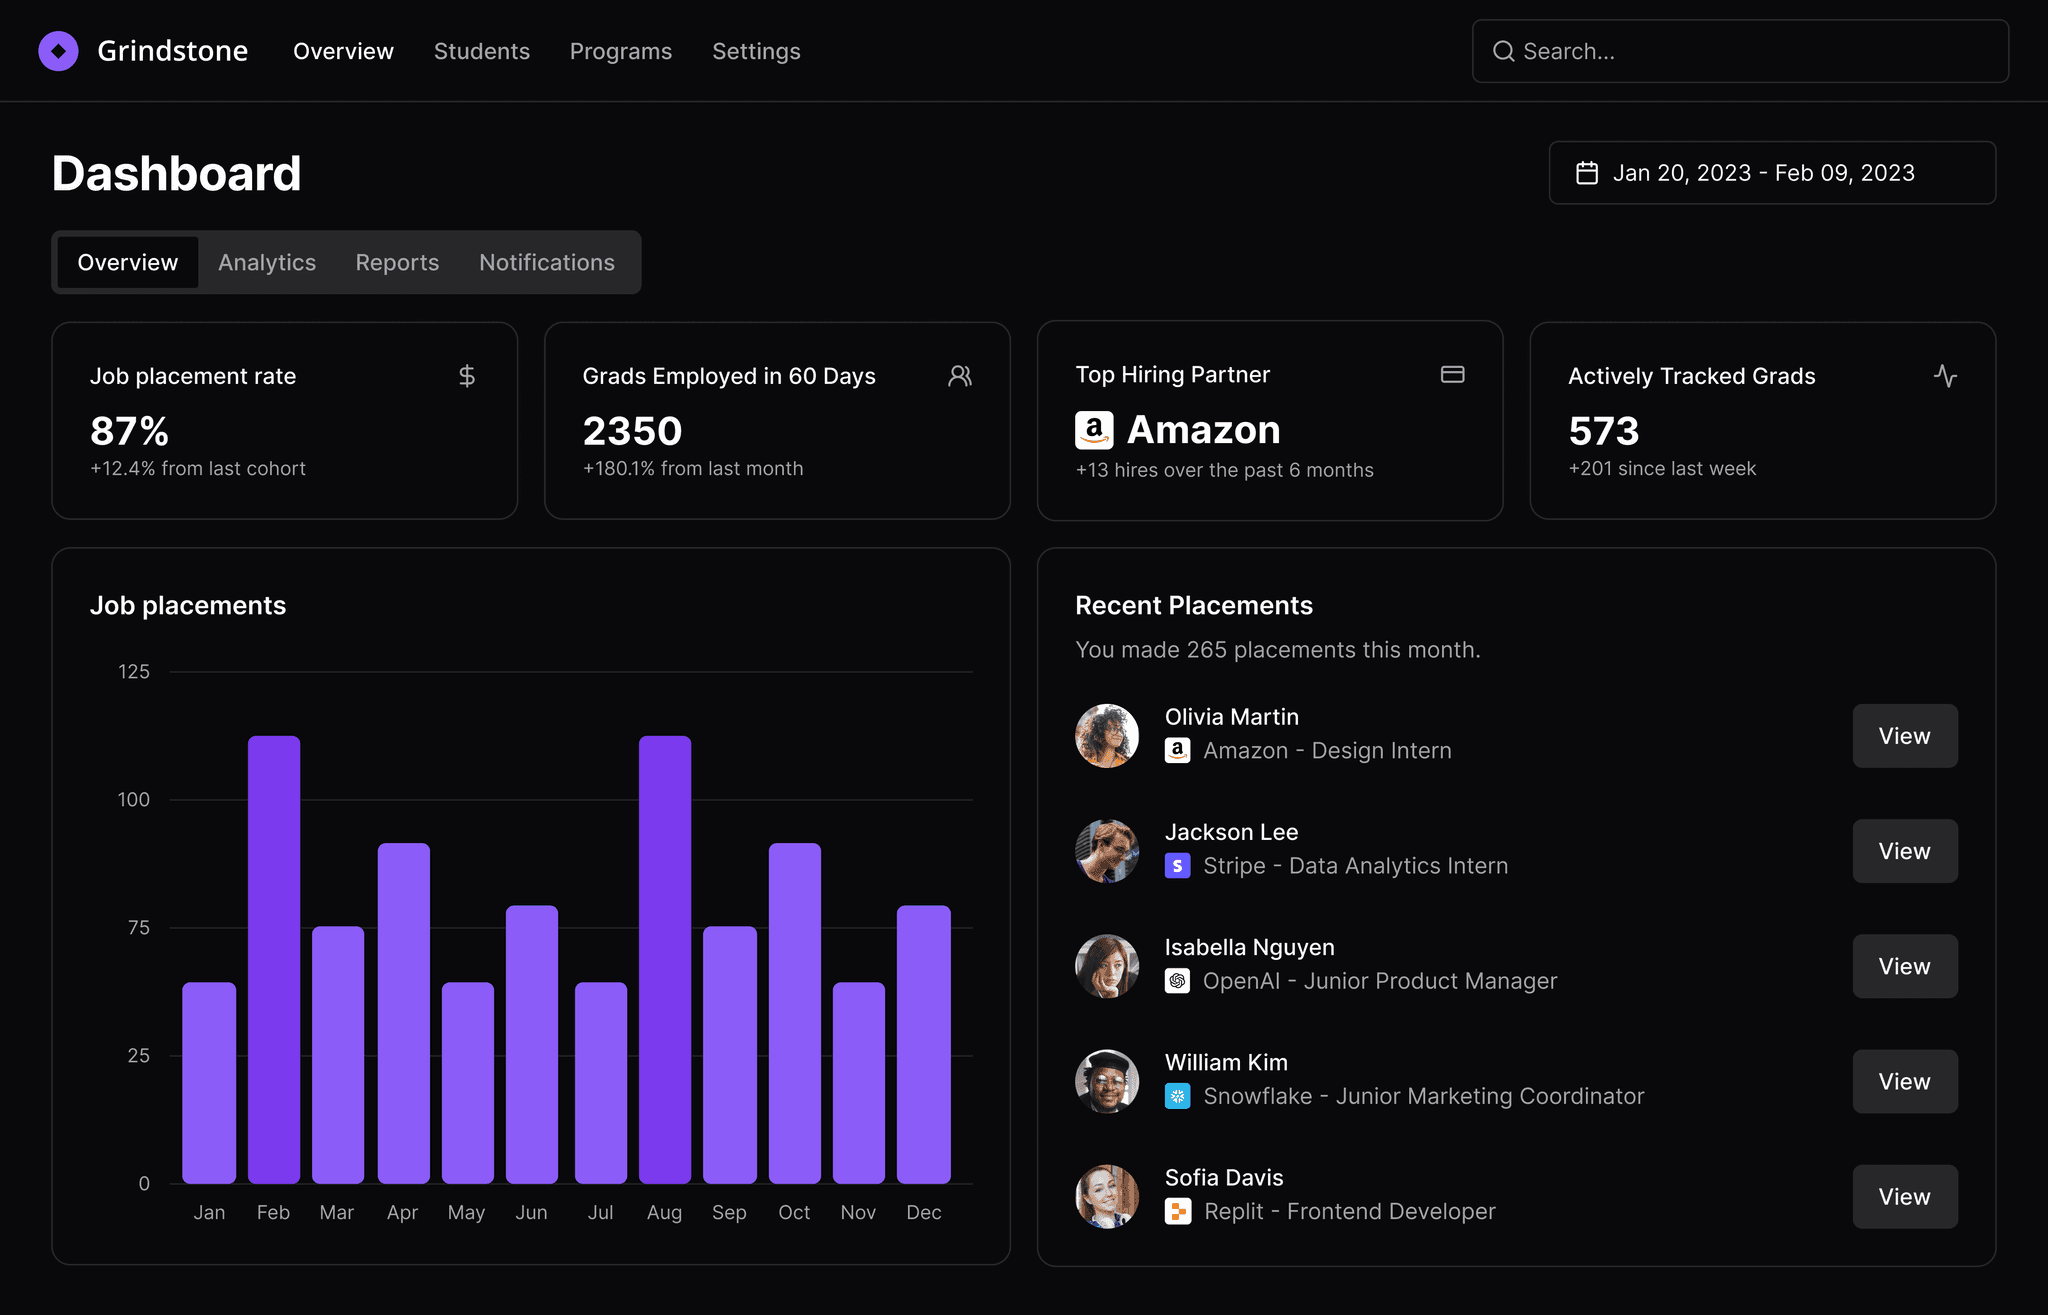Image resolution: width=2048 pixels, height=1315 pixels.
Task: Click '+13 hires over the past 6 months'
Action: [x=1224, y=470]
